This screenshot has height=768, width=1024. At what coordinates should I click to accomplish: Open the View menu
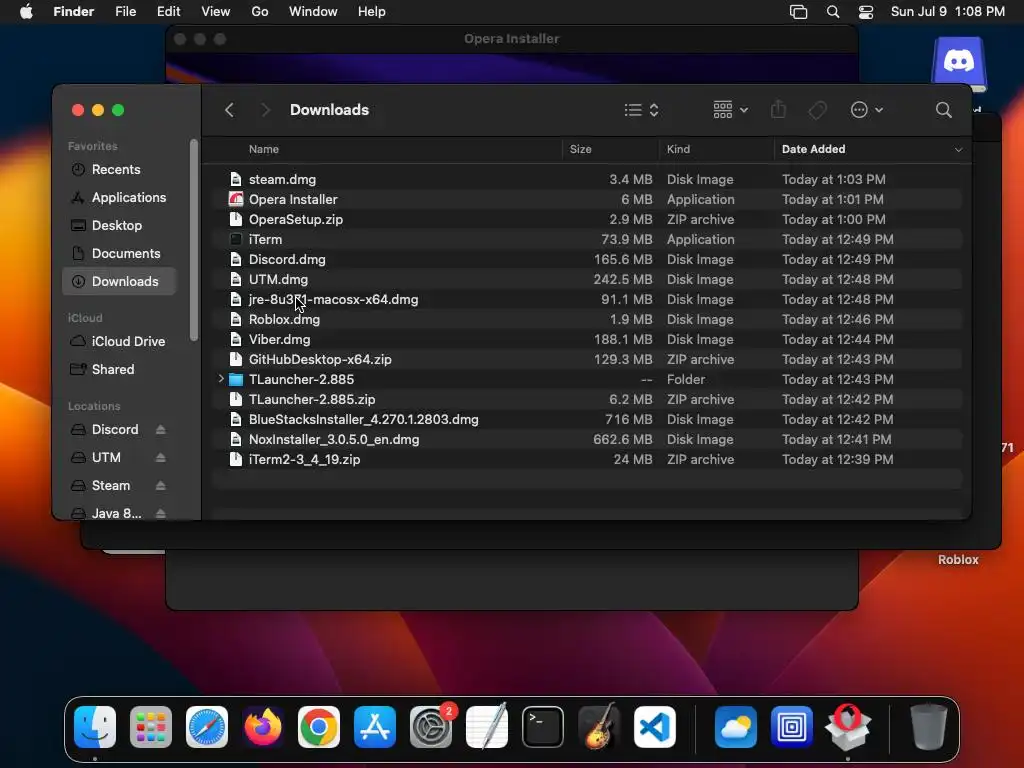tap(216, 12)
